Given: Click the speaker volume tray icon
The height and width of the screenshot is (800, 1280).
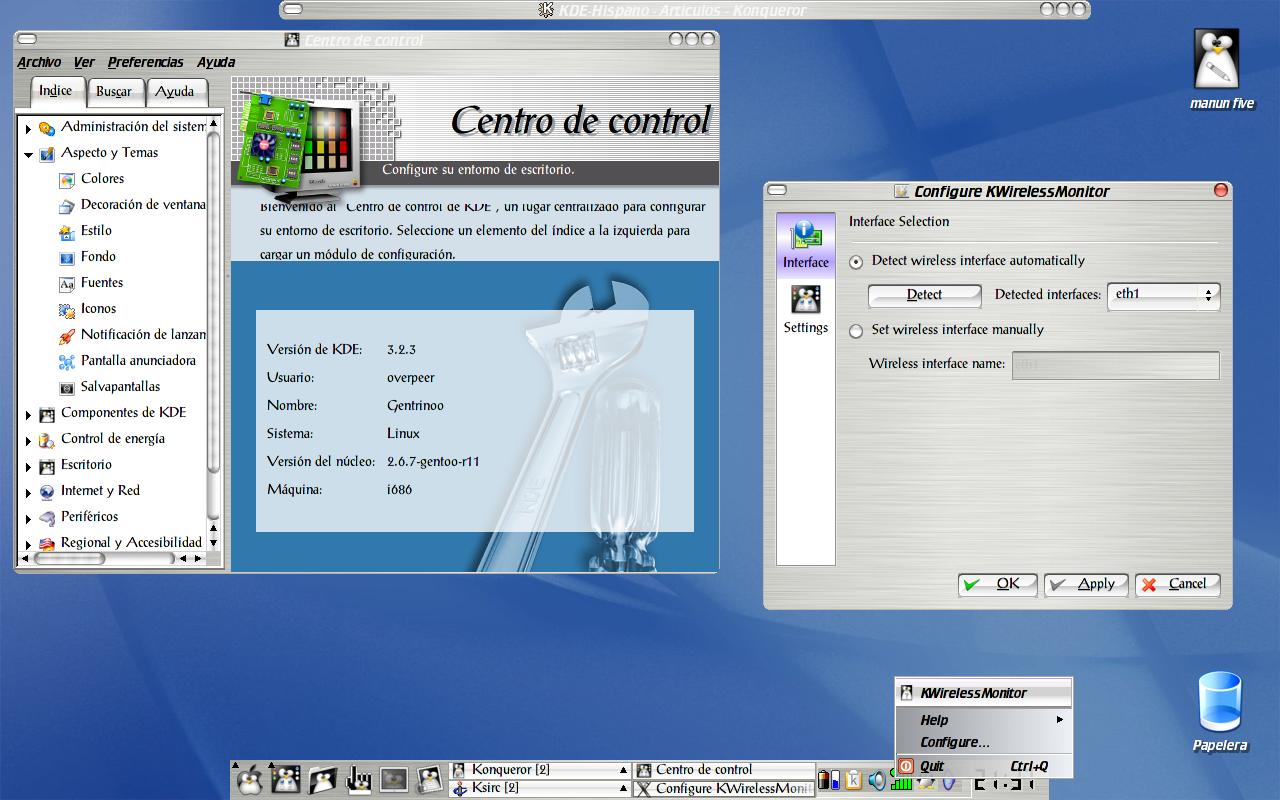Looking at the screenshot, I should 877,780.
